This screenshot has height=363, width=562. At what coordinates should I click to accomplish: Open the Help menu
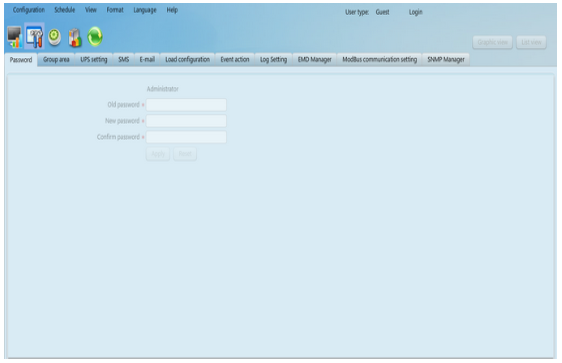pos(172,10)
